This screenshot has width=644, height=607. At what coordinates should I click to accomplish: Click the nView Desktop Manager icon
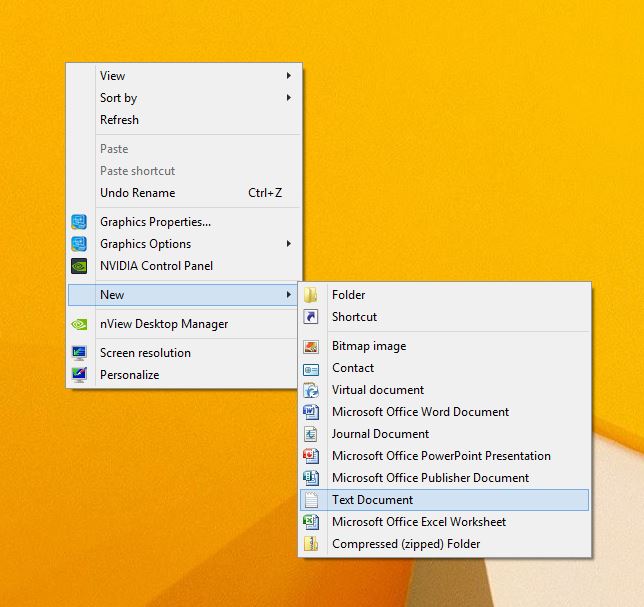(x=79, y=324)
